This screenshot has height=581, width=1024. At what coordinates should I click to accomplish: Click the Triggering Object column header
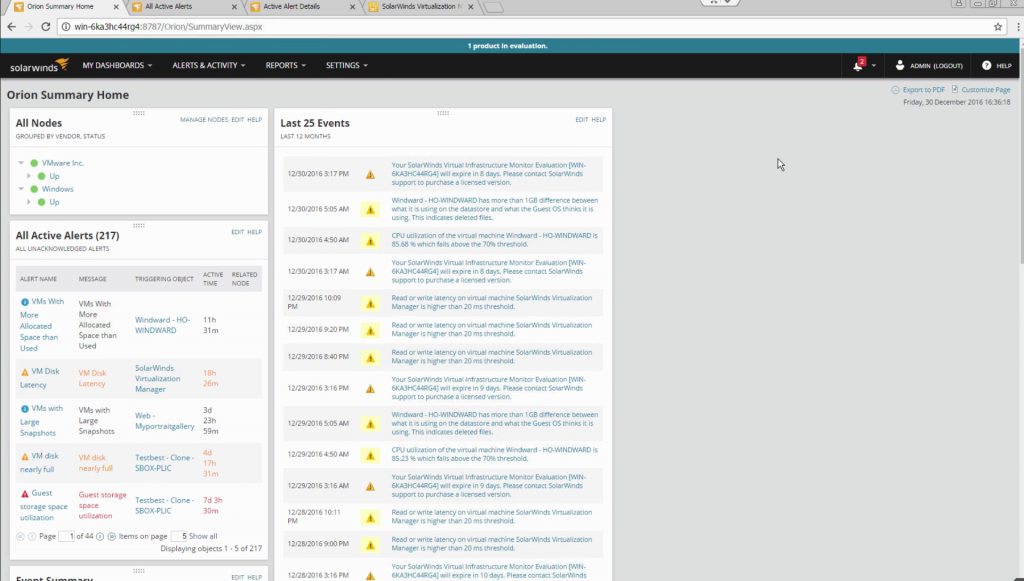(165, 279)
